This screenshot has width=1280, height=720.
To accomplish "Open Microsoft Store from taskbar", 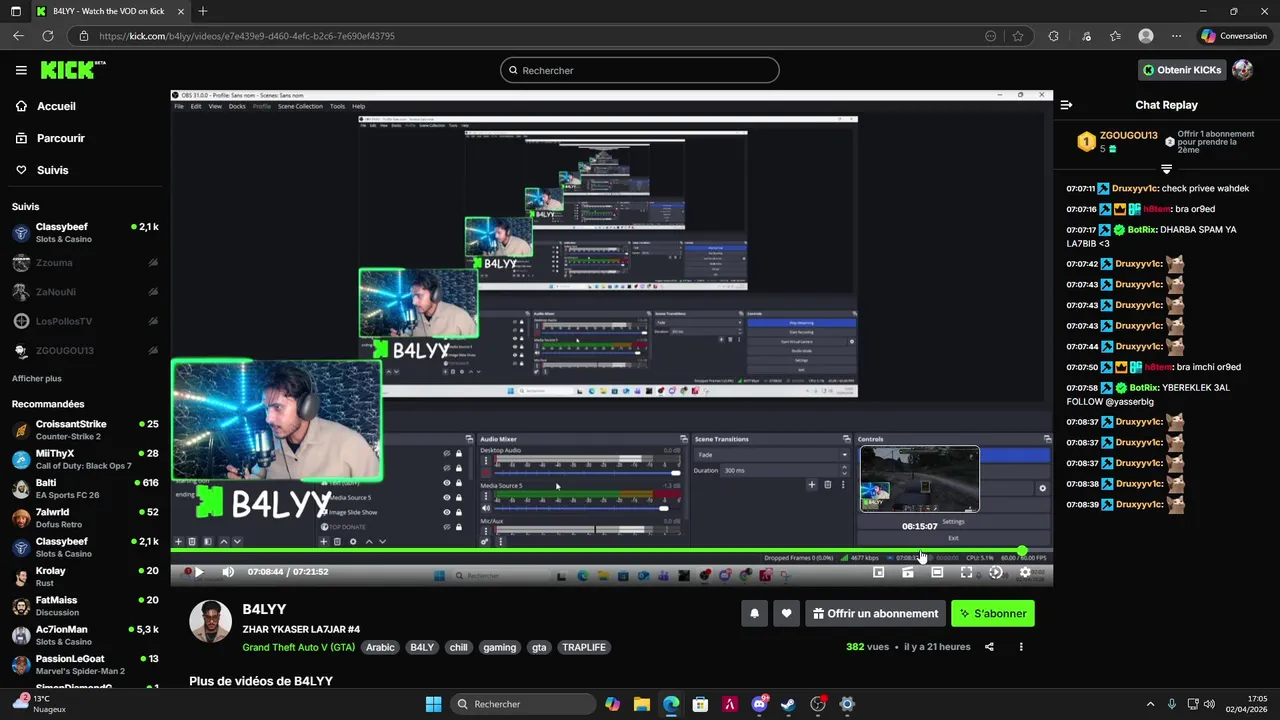I will (701, 704).
